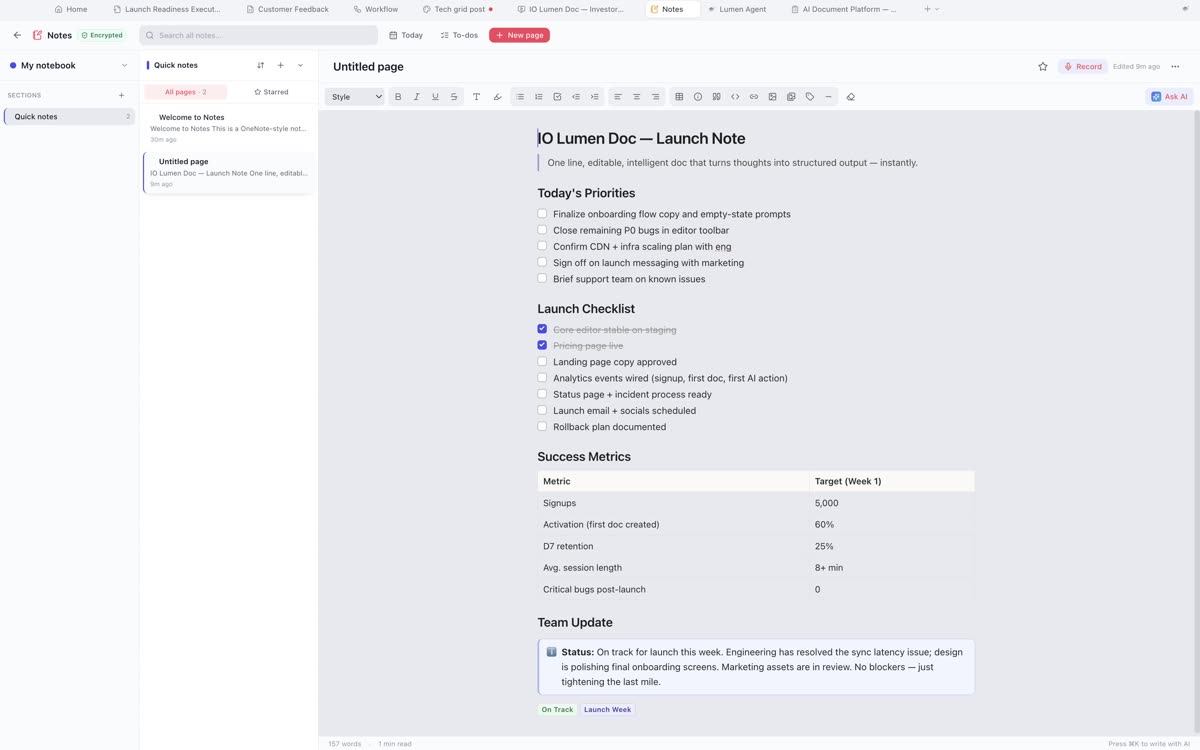Insert a hyperlink
Image resolution: width=1200 pixels, height=750 pixels.
point(754,97)
